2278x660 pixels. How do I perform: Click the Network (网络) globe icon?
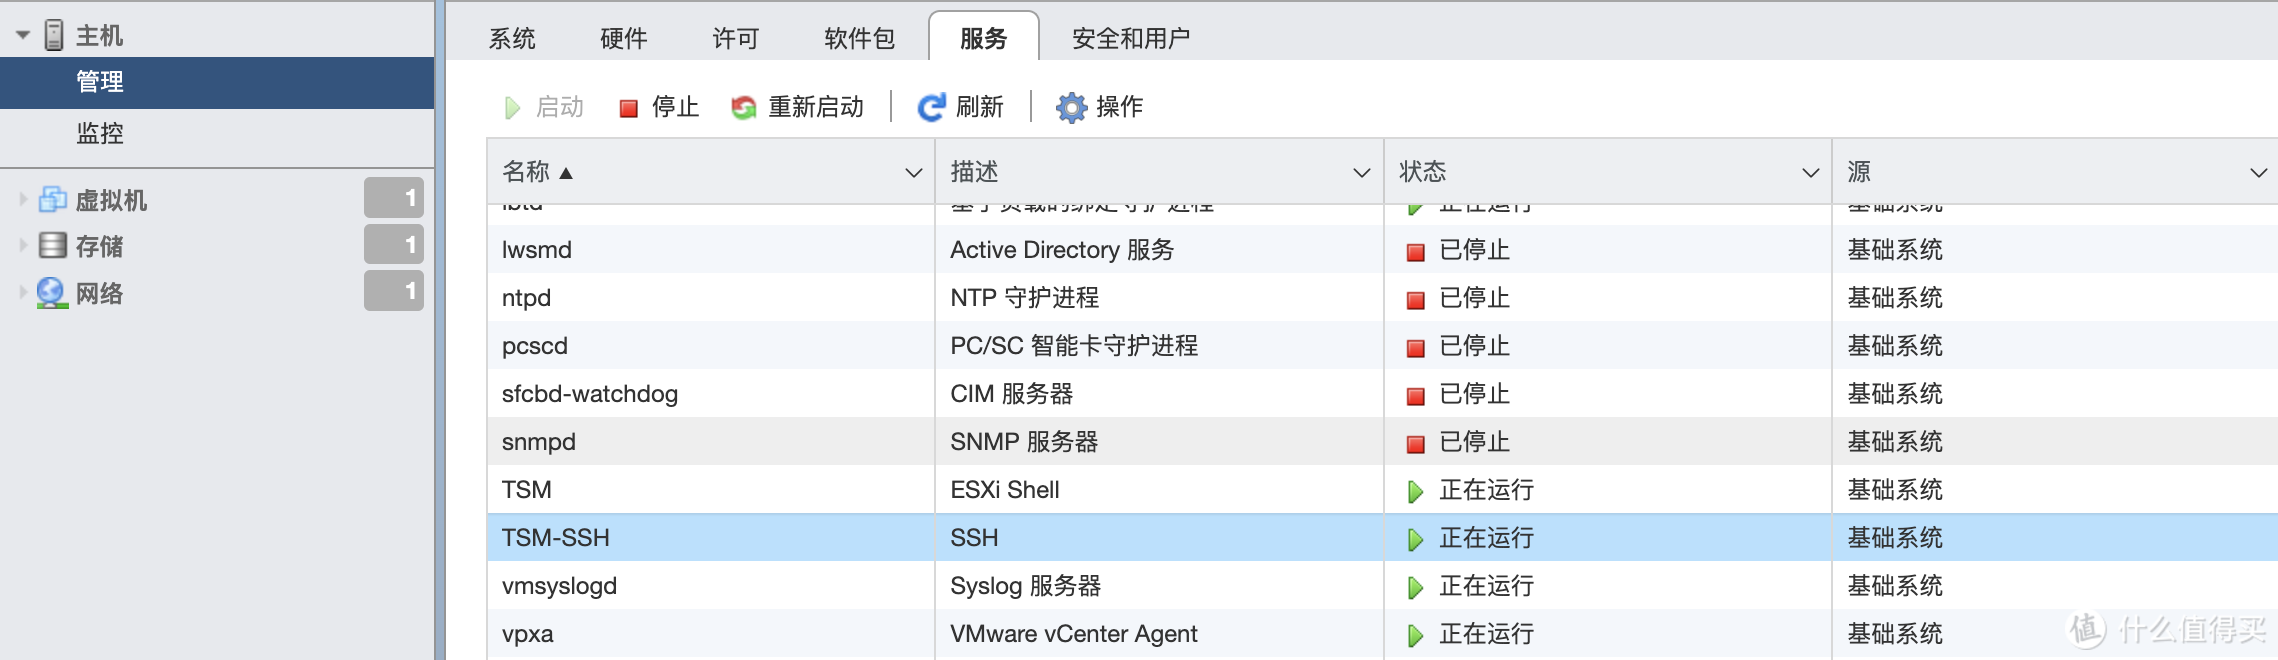pos(52,293)
